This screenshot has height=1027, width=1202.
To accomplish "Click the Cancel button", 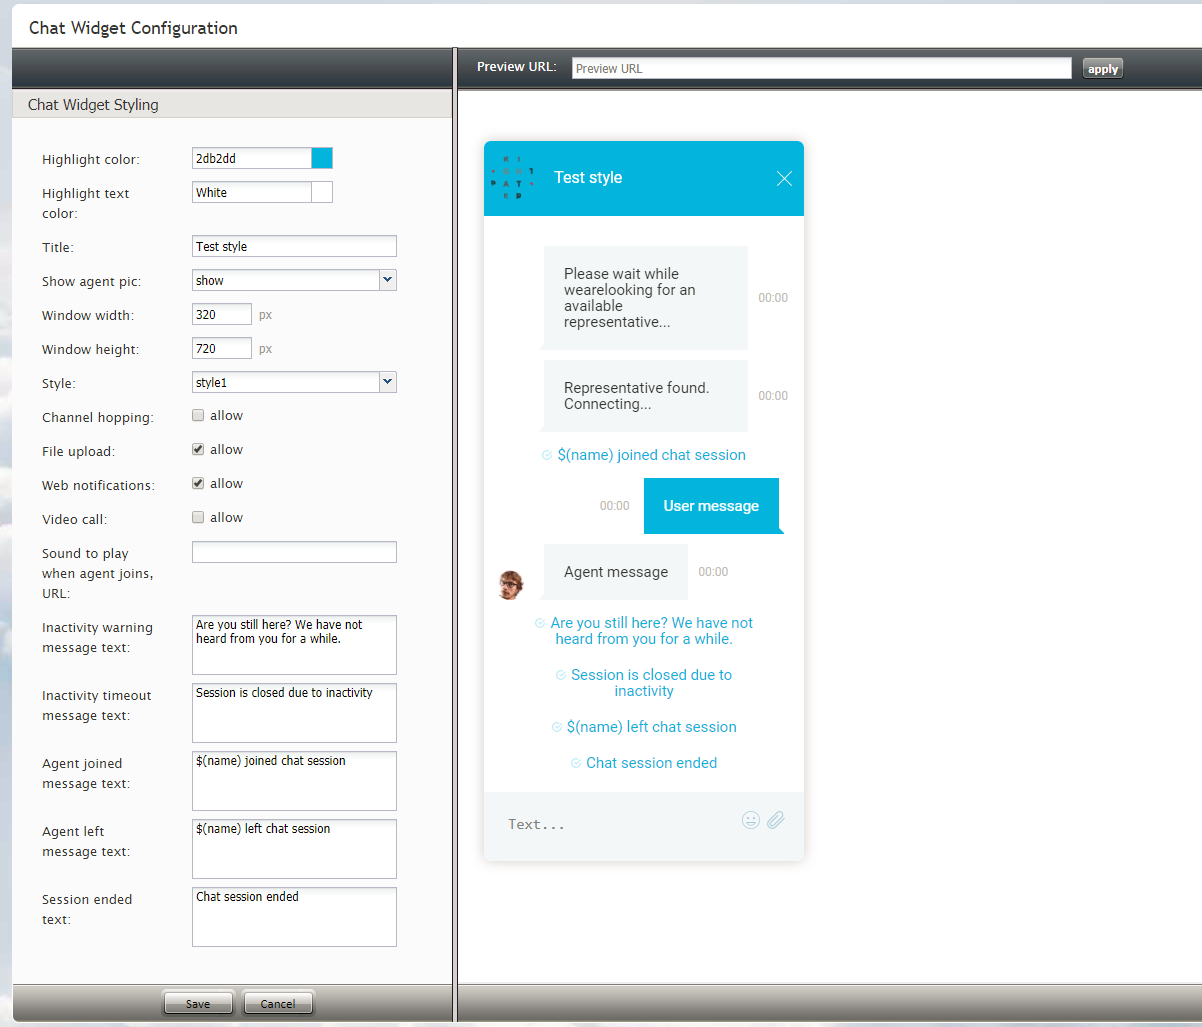I will click(278, 1003).
